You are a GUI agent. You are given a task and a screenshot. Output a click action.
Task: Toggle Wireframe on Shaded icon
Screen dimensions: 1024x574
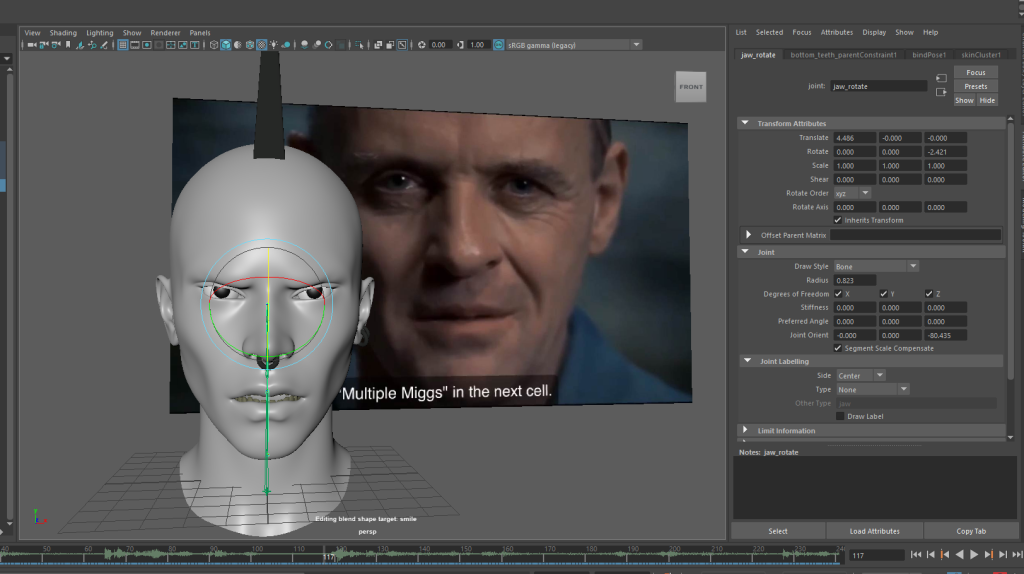pyautogui.click(x=249, y=45)
